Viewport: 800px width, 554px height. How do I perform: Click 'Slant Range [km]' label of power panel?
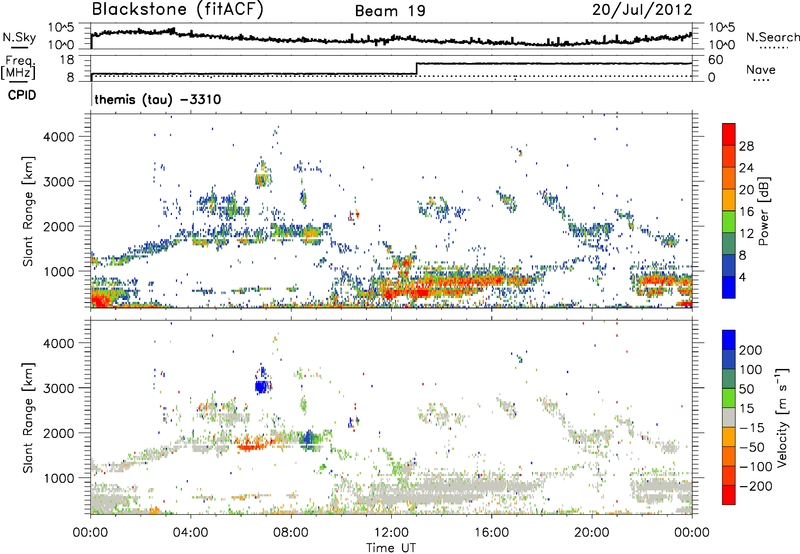(28, 211)
